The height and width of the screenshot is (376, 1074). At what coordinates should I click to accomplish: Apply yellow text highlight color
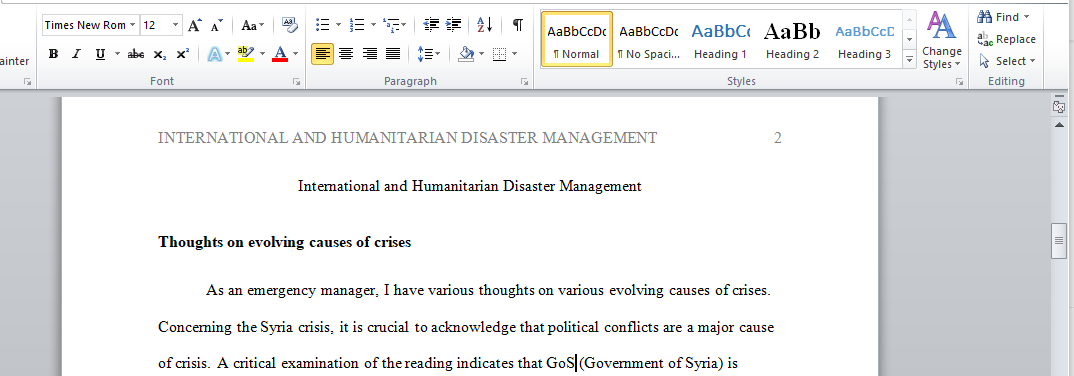tap(246, 54)
